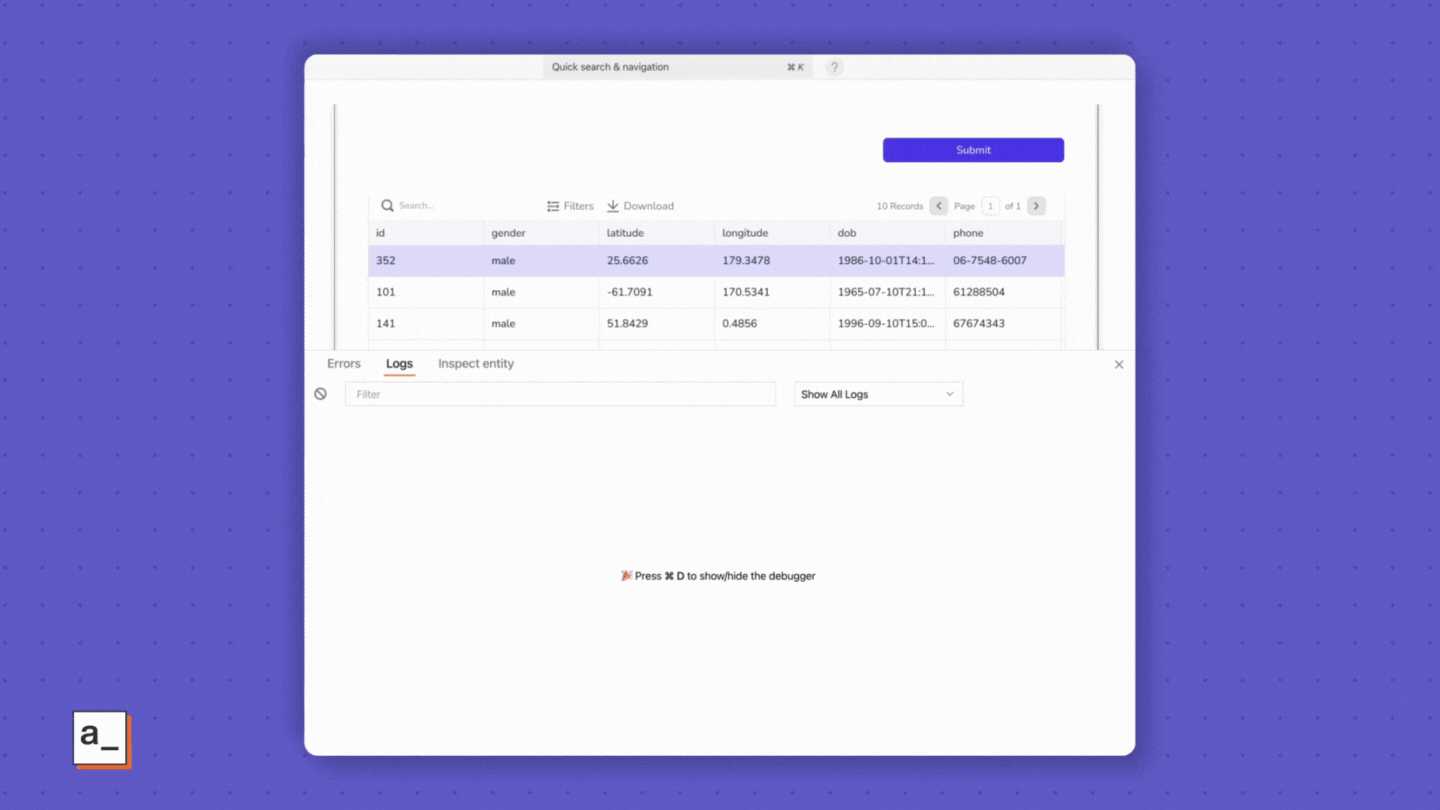This screenshot has width=1440, height=810.
Task: Select the row with id 101
Action: click(x=716, y=292)
